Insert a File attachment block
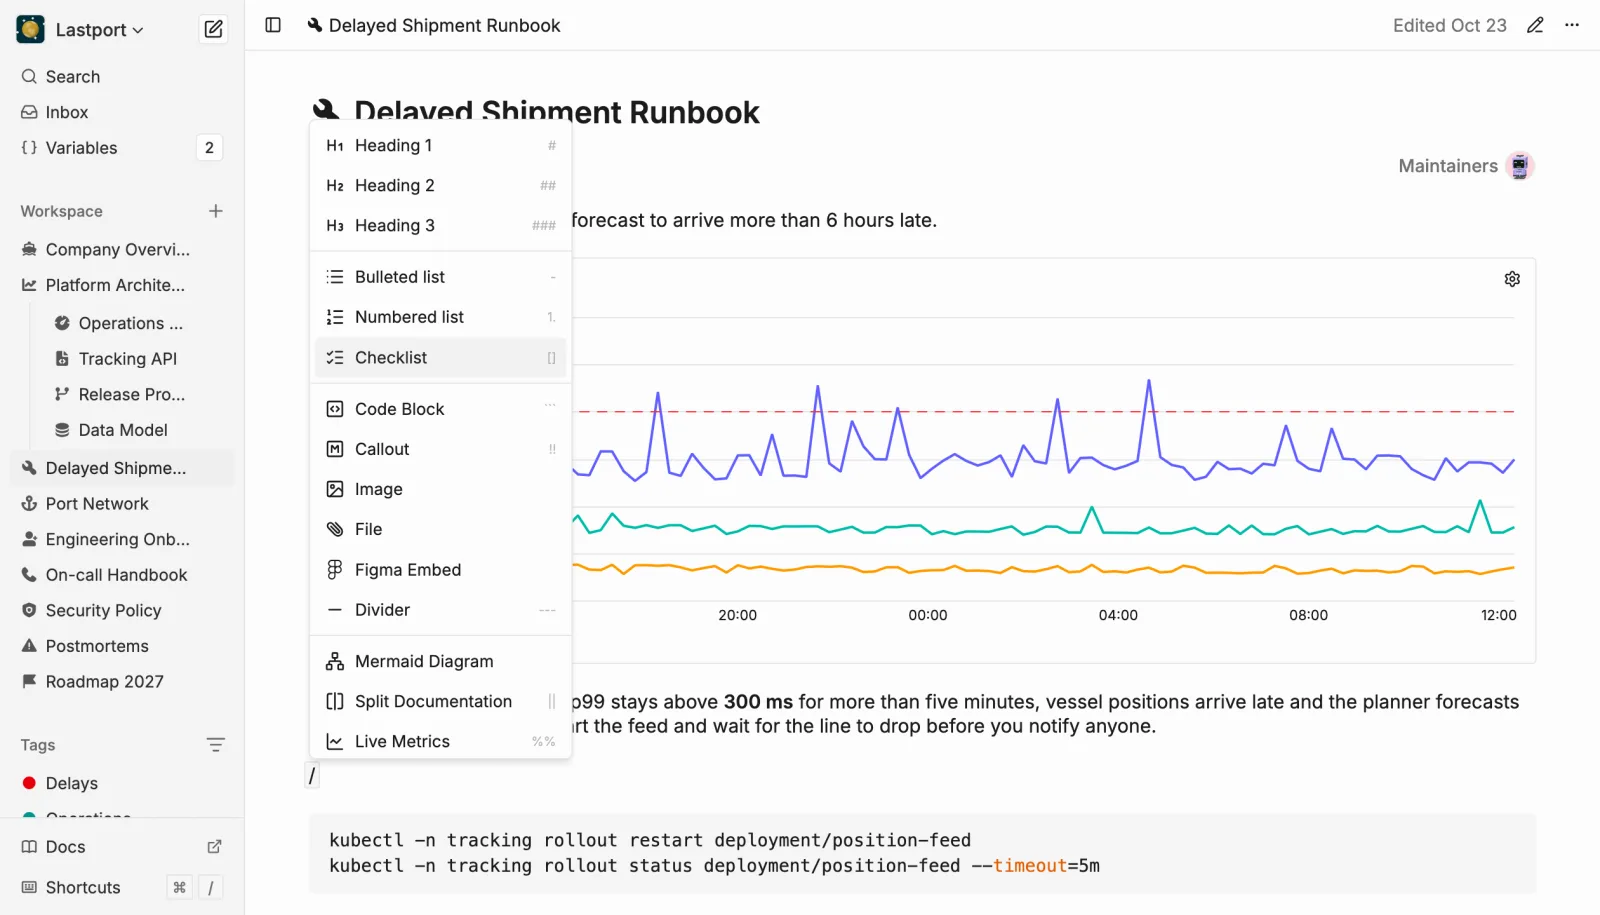Viewport: 1600px width, 915px height. coord(440,529)
